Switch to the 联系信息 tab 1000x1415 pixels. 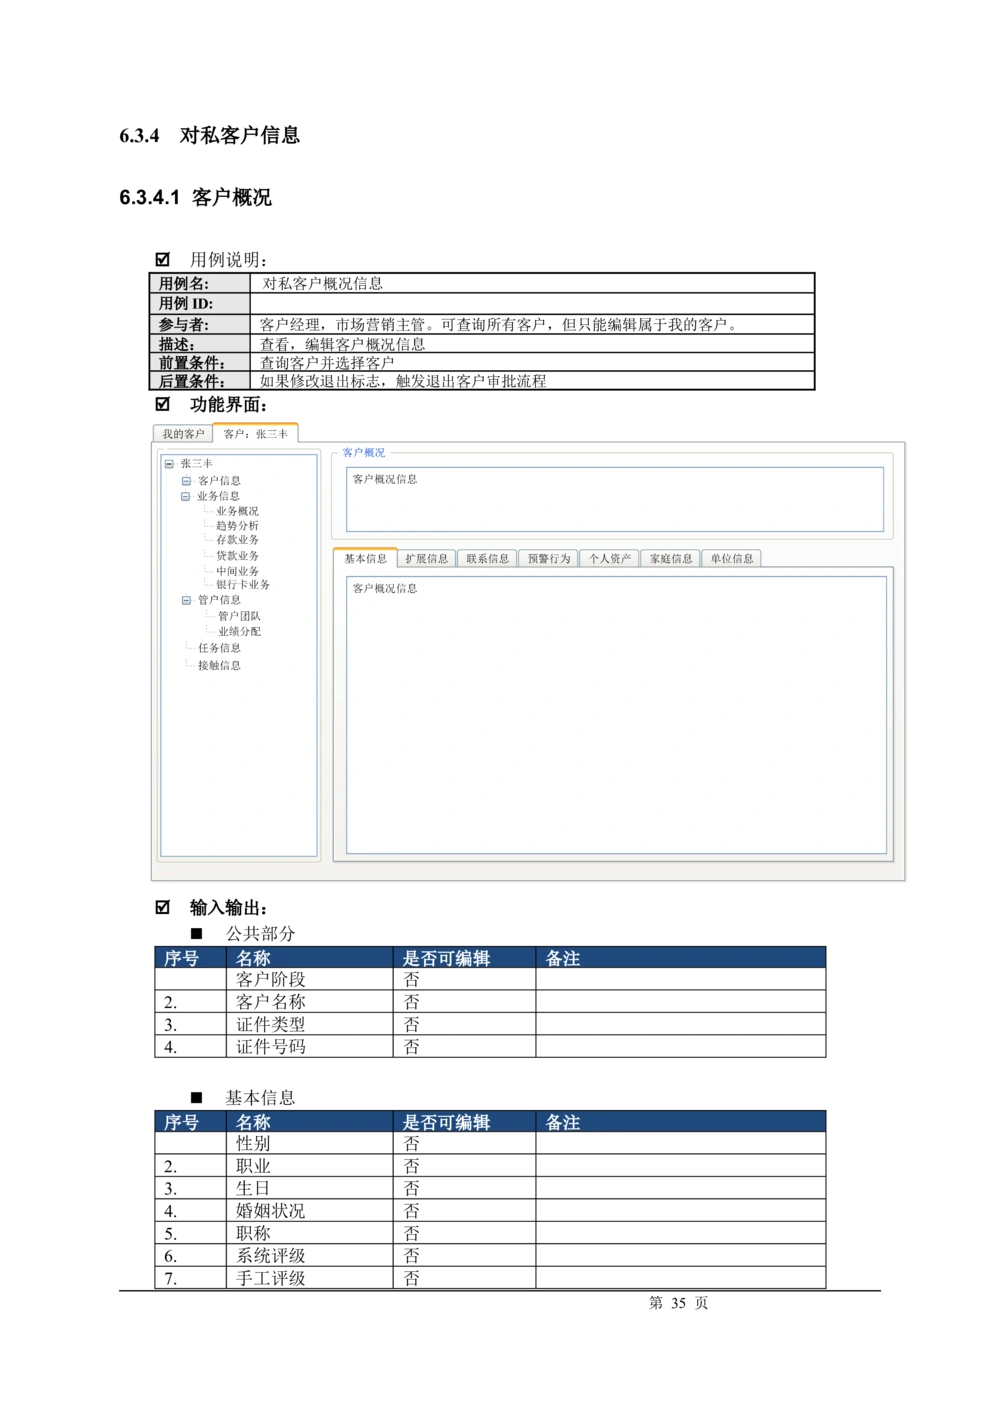pos(487,559)
